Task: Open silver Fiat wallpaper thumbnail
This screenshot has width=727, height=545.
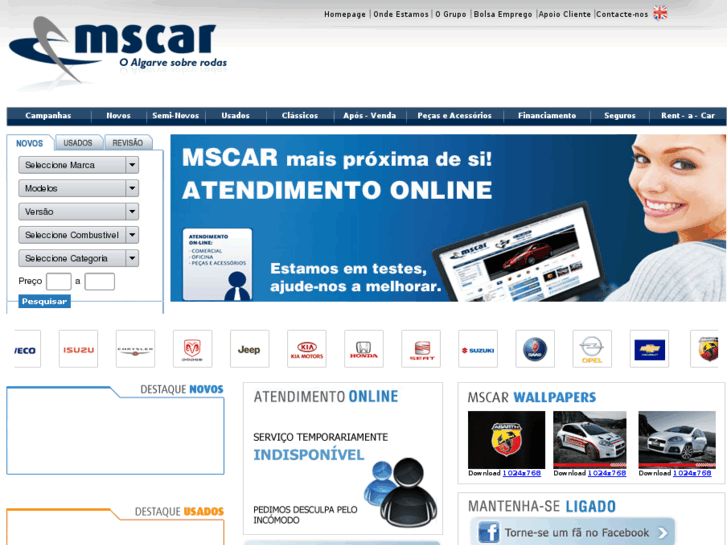Action: click(677, 440)
